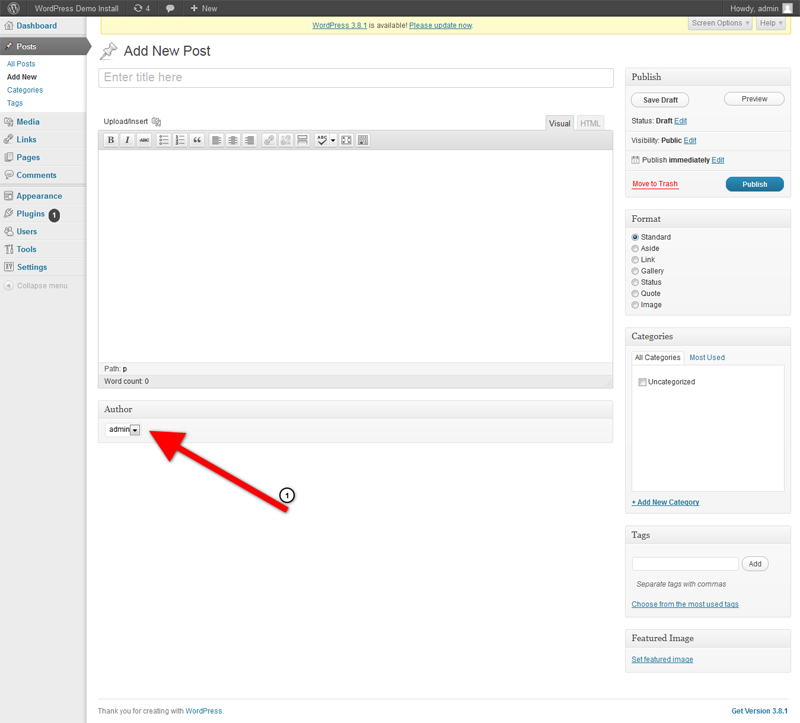This screenshot has width=800, height=723.
Task: Open updates icon showing 4
Action: click(x=141, y=8)
